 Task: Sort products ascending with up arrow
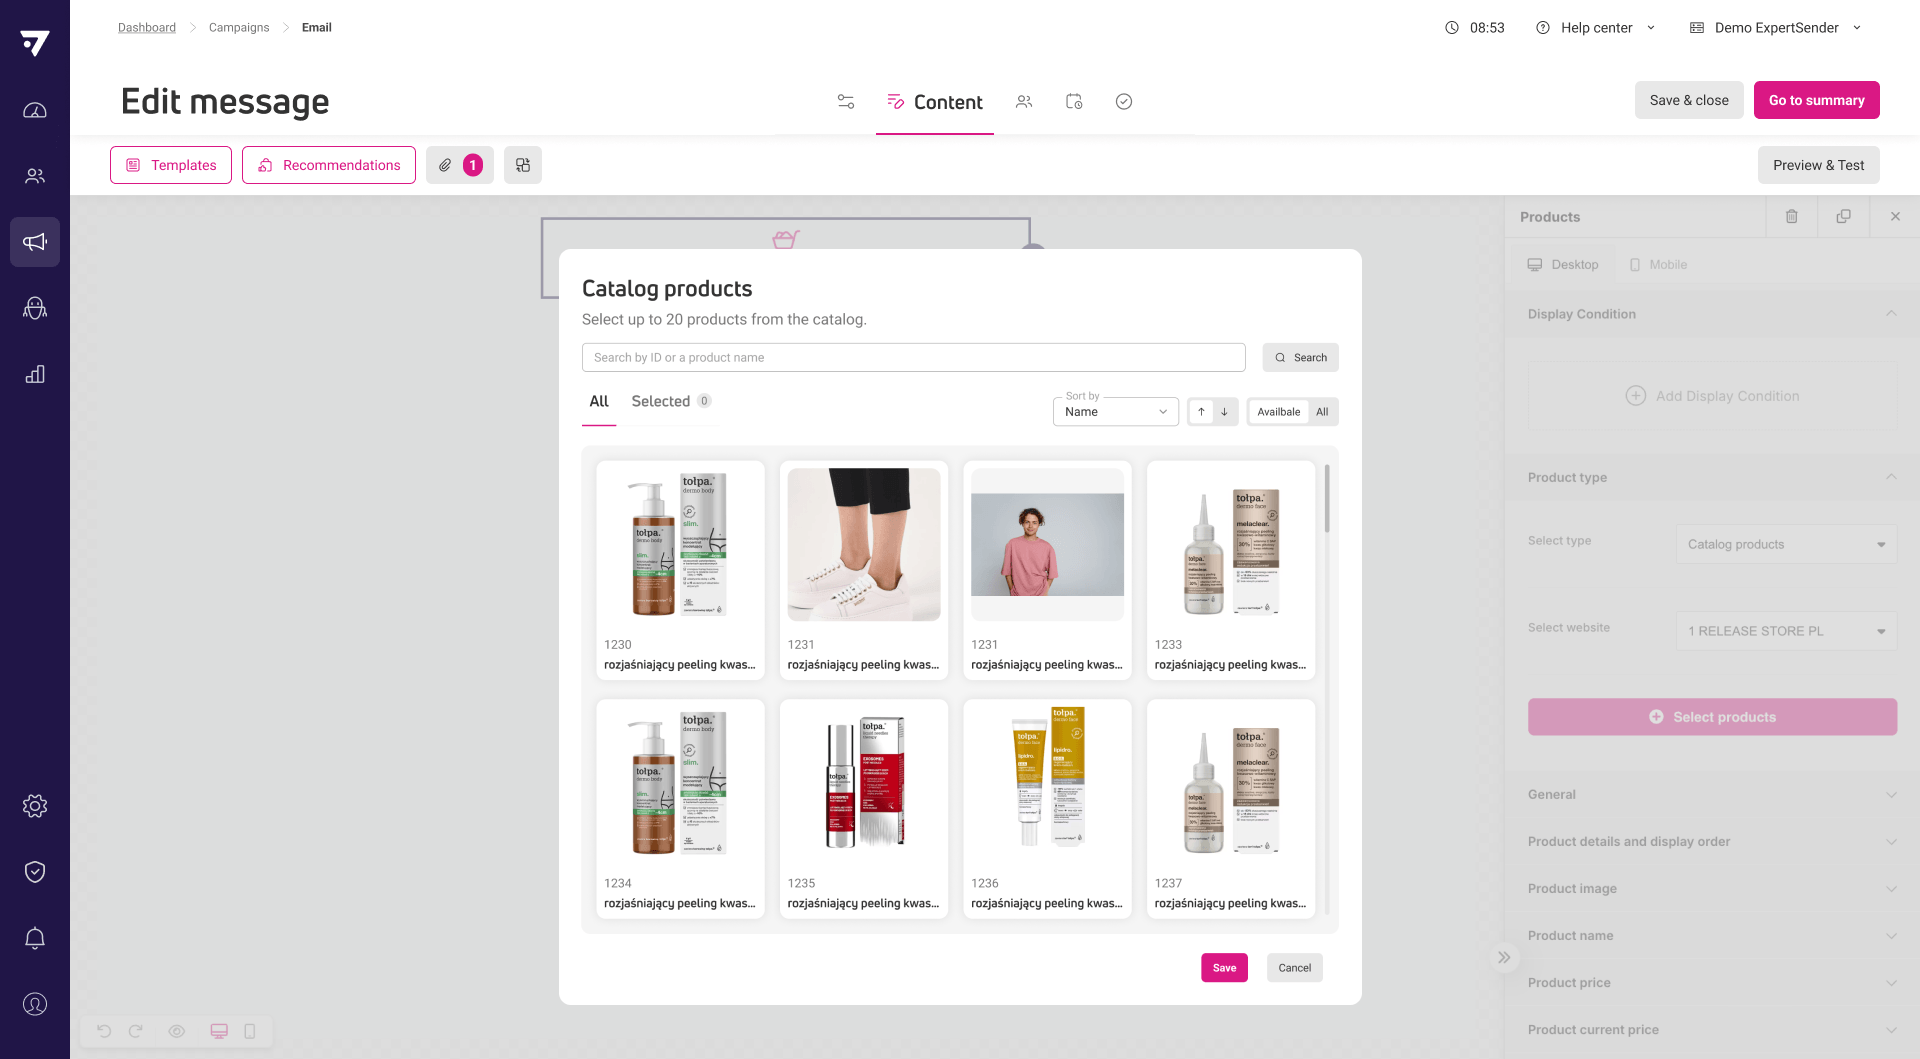tap(1201, 412)
